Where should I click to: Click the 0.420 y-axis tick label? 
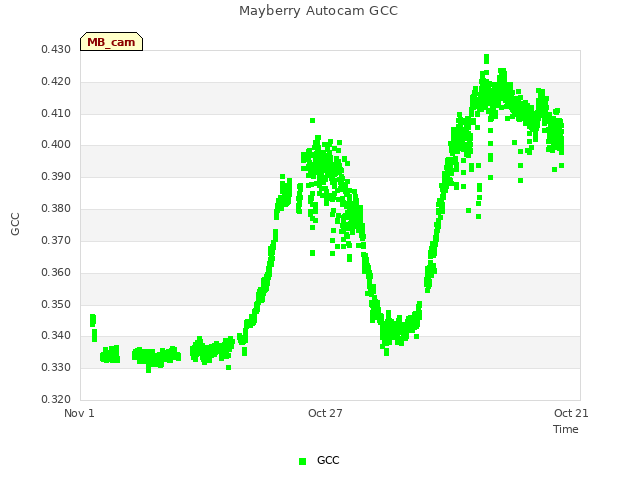(56, 81)
